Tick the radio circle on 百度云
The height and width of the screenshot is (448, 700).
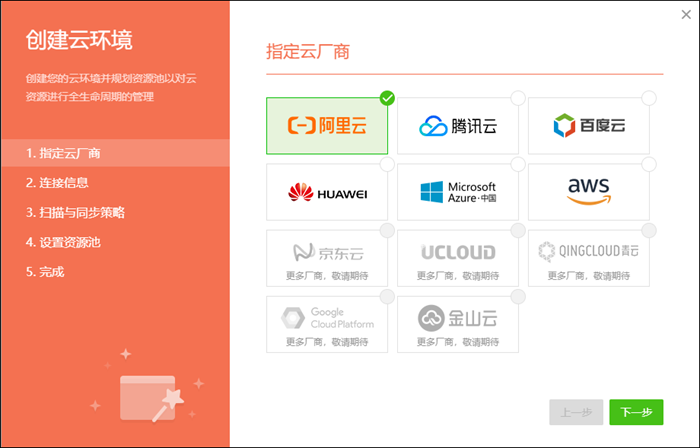[x=649, y=98]
